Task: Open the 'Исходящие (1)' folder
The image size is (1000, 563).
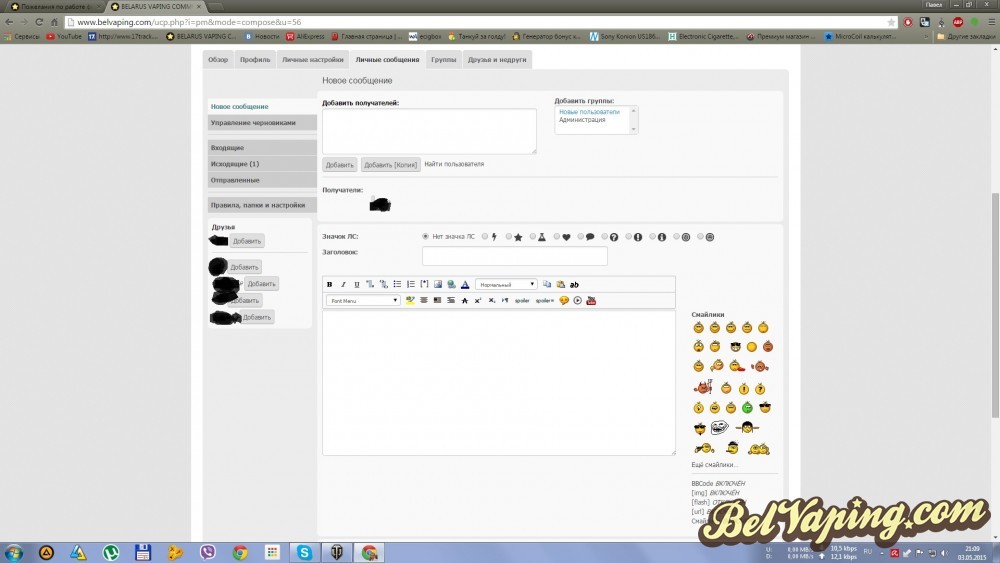Action: point(262,164)
